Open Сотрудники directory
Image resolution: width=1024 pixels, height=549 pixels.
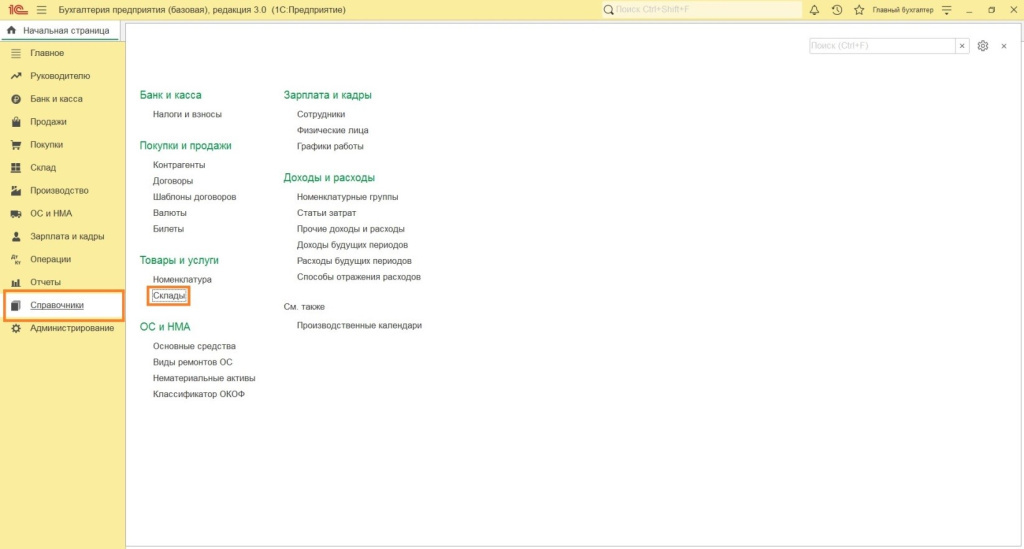[321, 114]
